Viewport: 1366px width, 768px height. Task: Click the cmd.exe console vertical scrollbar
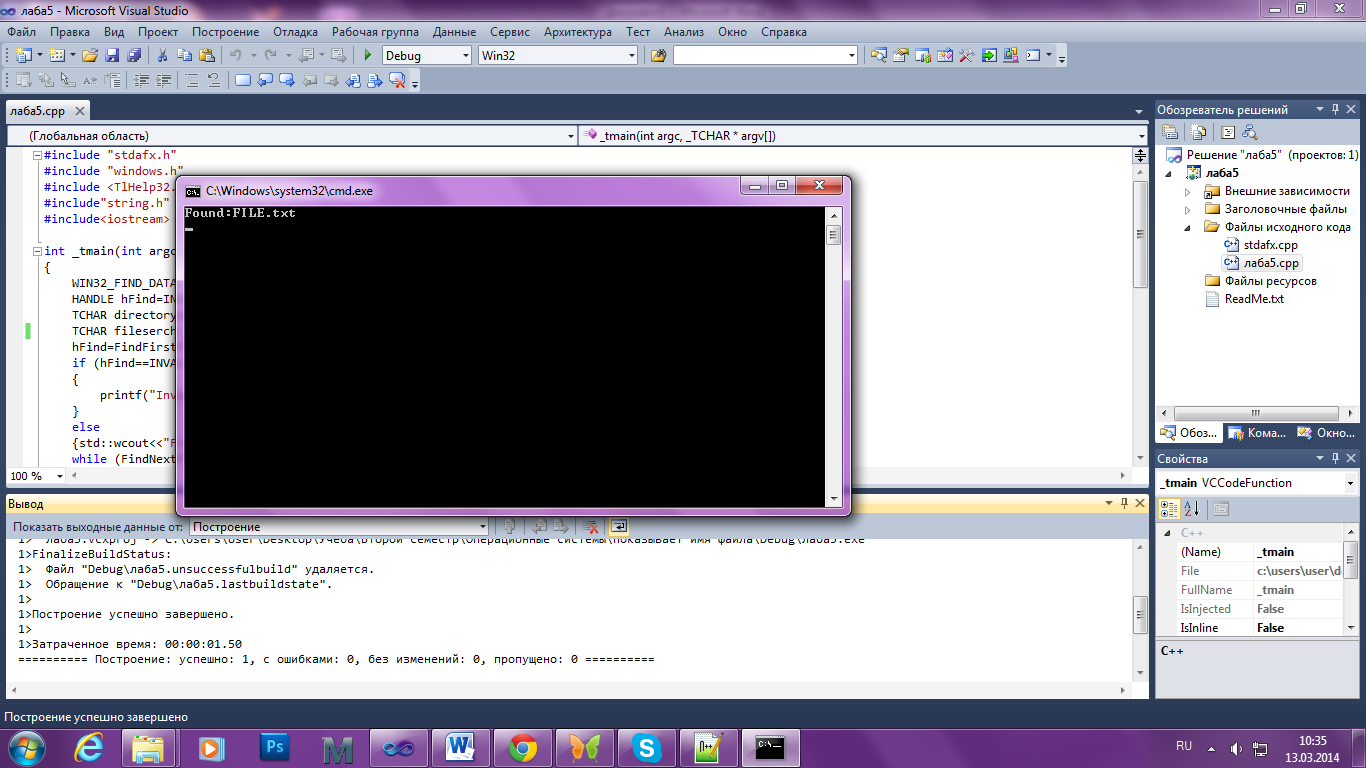833,357
